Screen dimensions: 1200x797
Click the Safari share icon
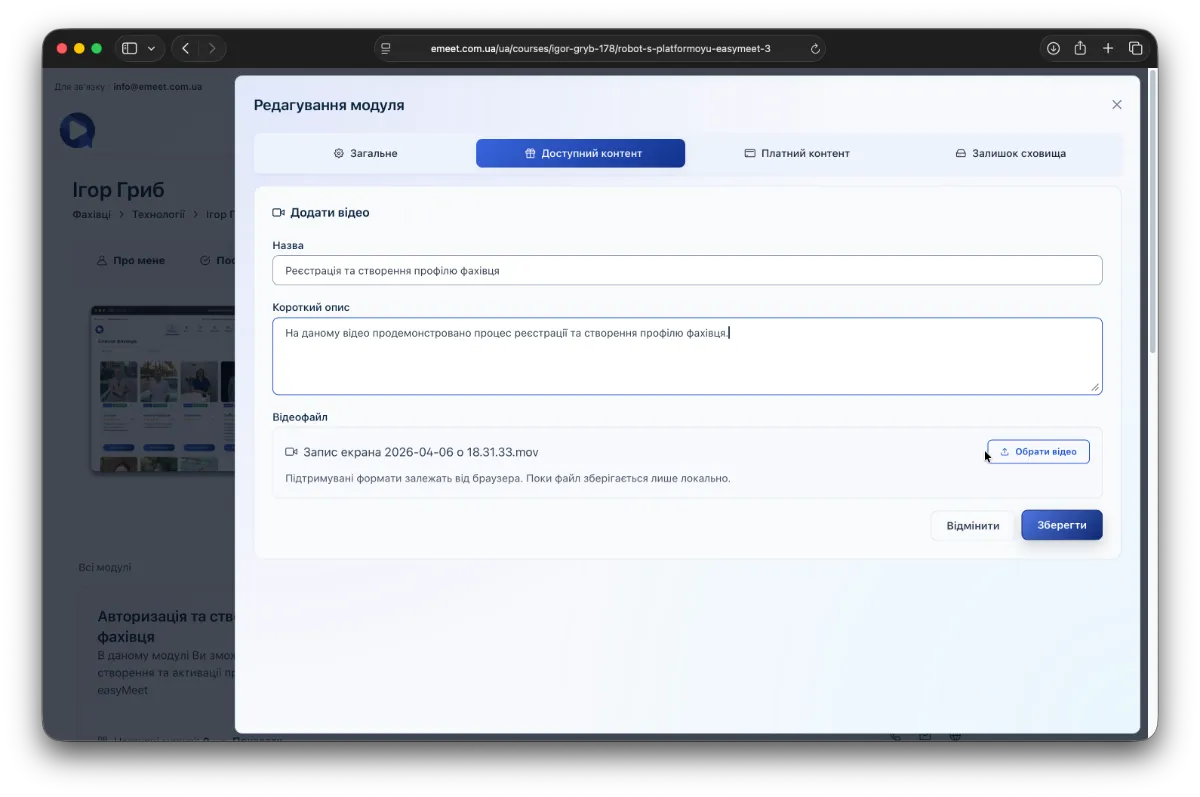coord(1080,48)
